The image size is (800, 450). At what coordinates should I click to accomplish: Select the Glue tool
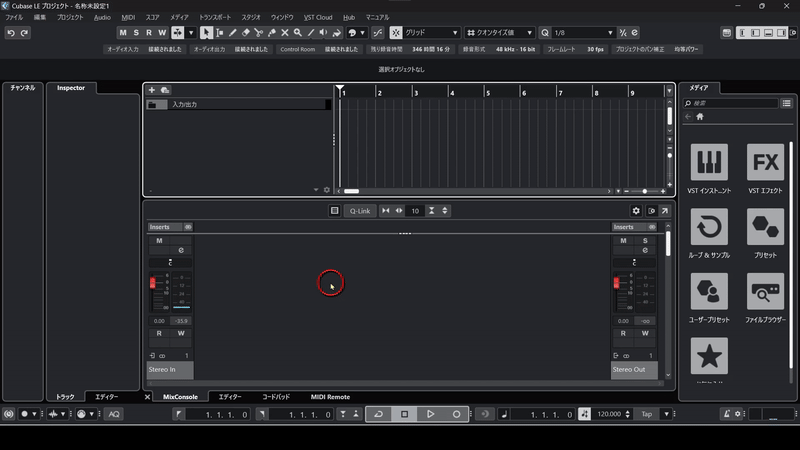(x=271, y=33)
